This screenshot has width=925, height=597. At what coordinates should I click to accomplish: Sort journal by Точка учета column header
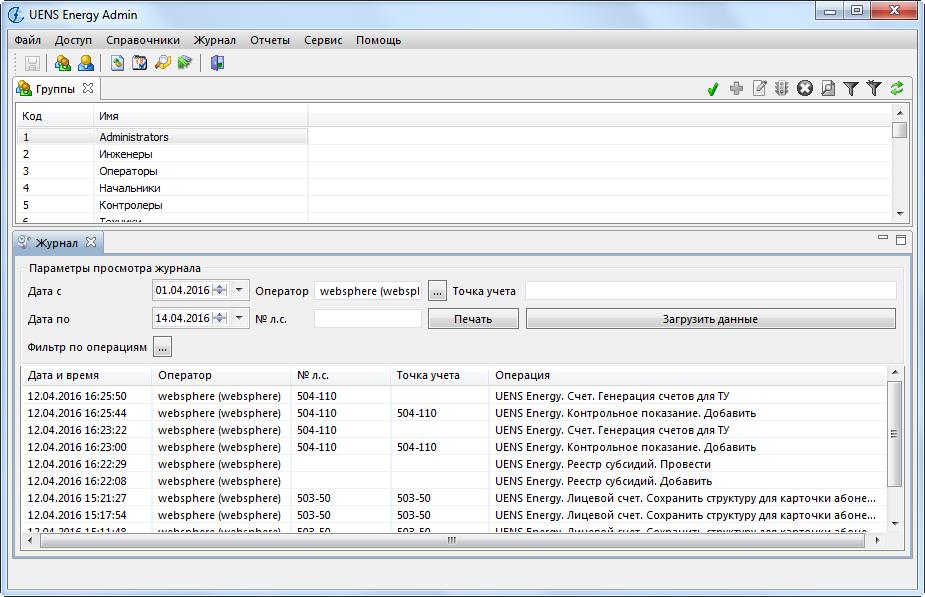439,375
